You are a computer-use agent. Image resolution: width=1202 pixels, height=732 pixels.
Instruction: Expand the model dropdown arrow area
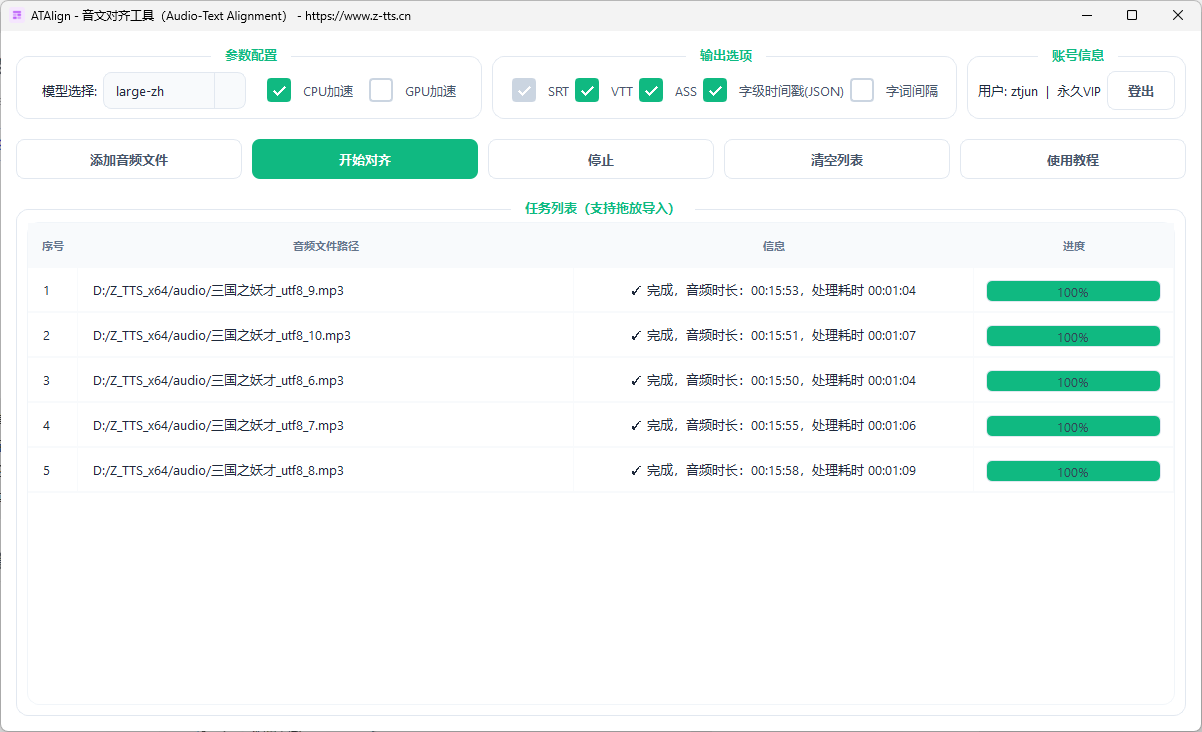(230, 91)
